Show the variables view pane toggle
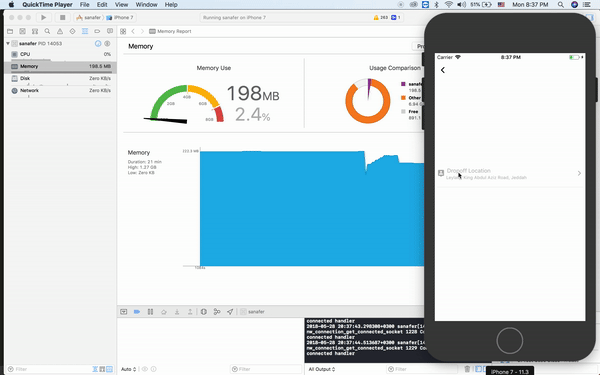 point(479,369)
